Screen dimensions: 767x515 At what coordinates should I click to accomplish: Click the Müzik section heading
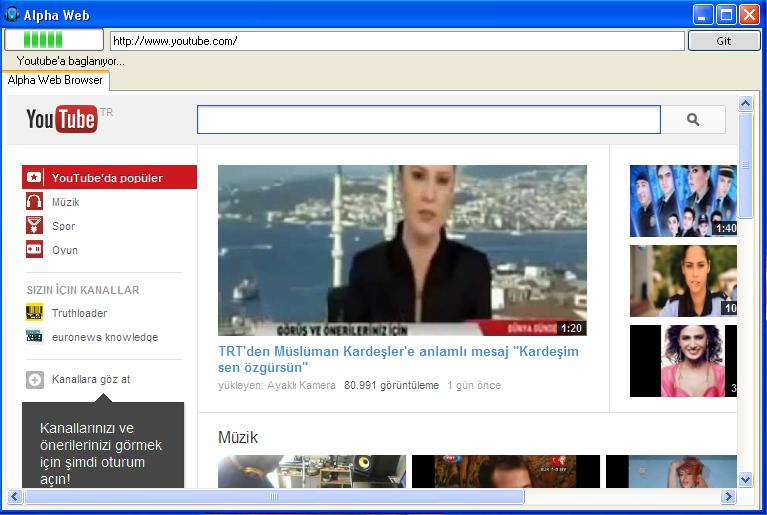[238, 437]
